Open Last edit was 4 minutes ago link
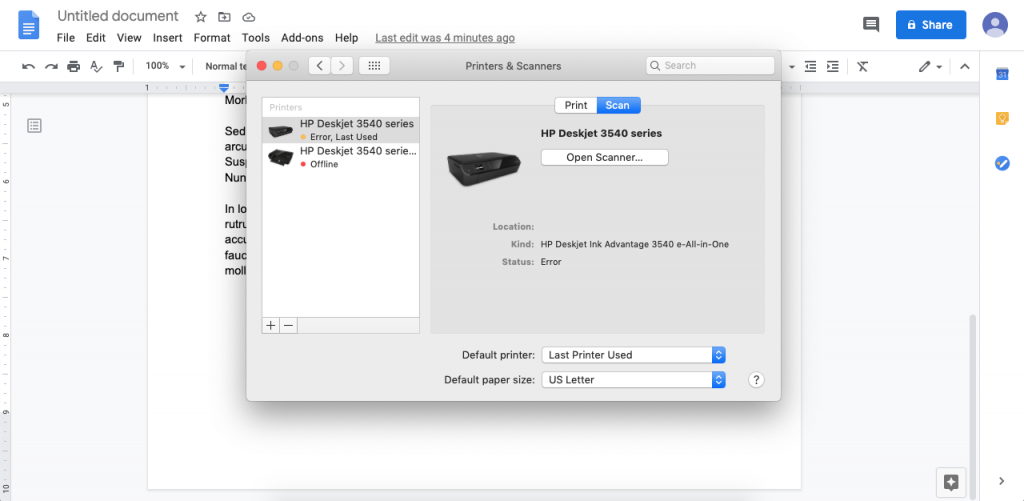Image resolution: width=1024 pixels, height=501 pixels. click(445, 38)
